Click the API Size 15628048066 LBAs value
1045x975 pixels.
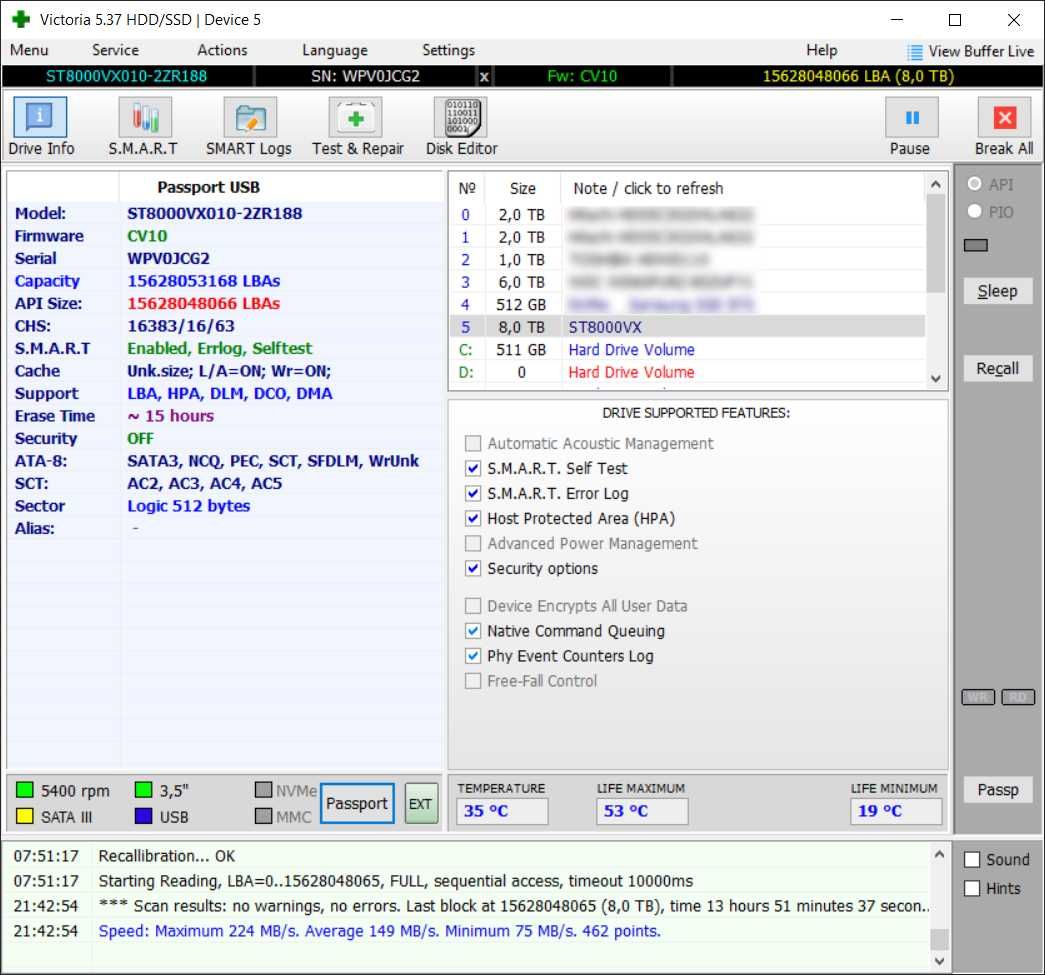click(x=203, y=304)
